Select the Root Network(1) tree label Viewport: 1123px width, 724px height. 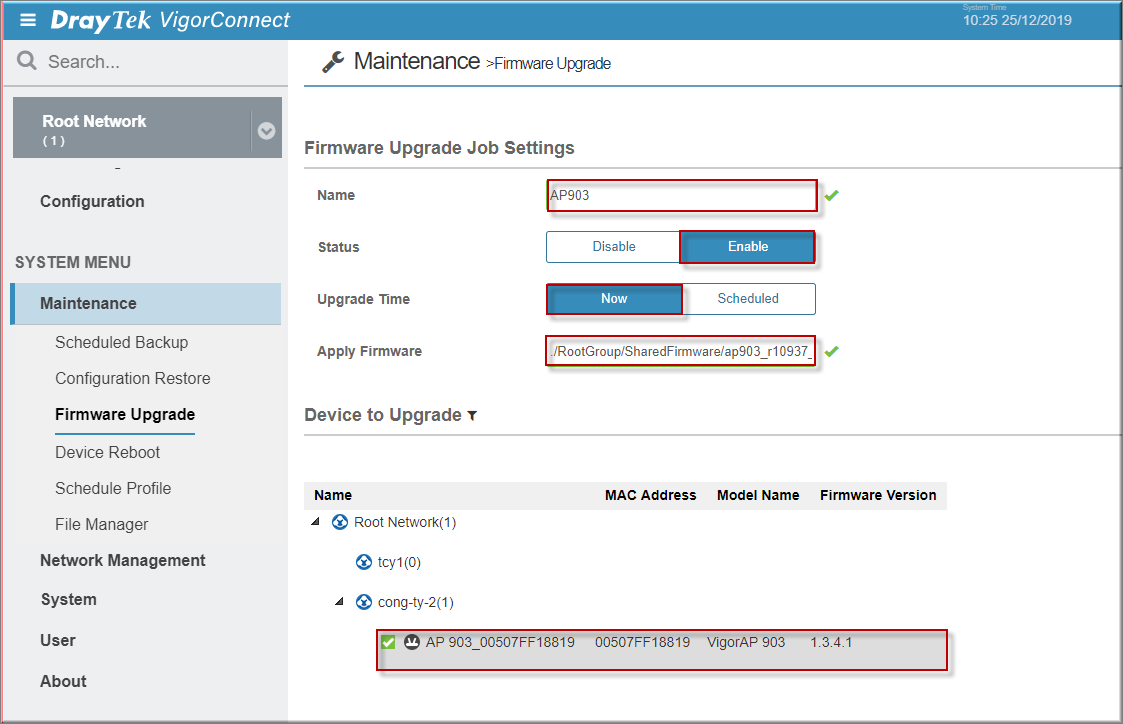point(405,522)
